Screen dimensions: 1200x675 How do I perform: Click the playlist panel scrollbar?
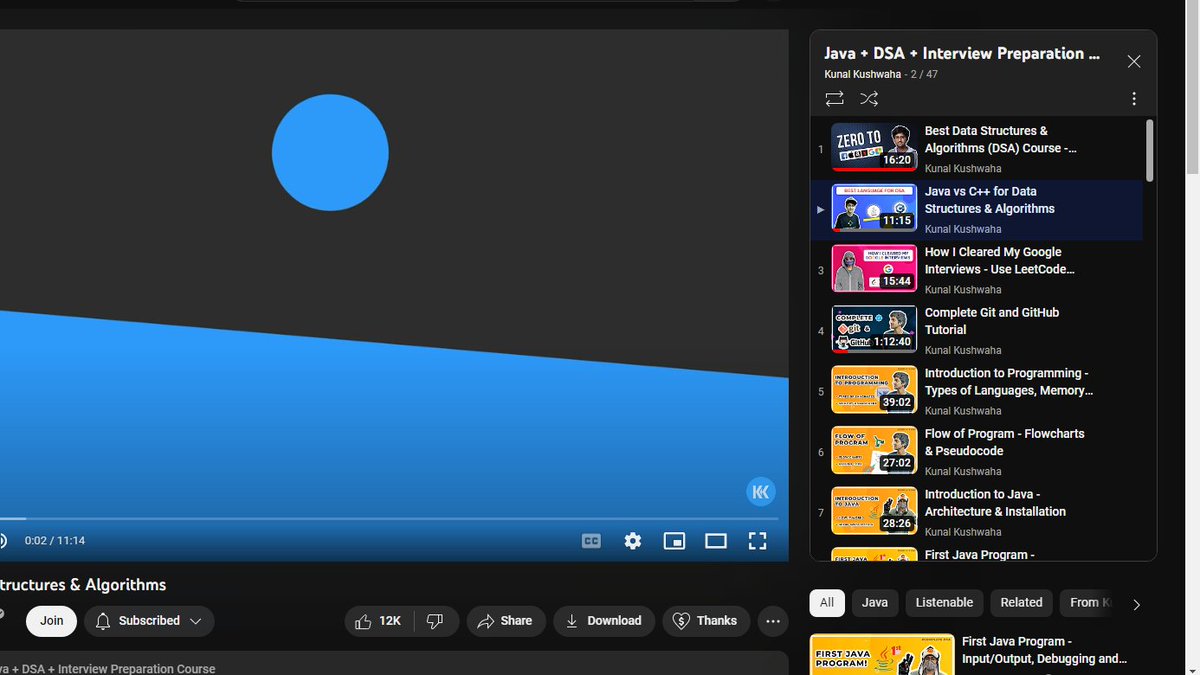(x=1150, y=150)
